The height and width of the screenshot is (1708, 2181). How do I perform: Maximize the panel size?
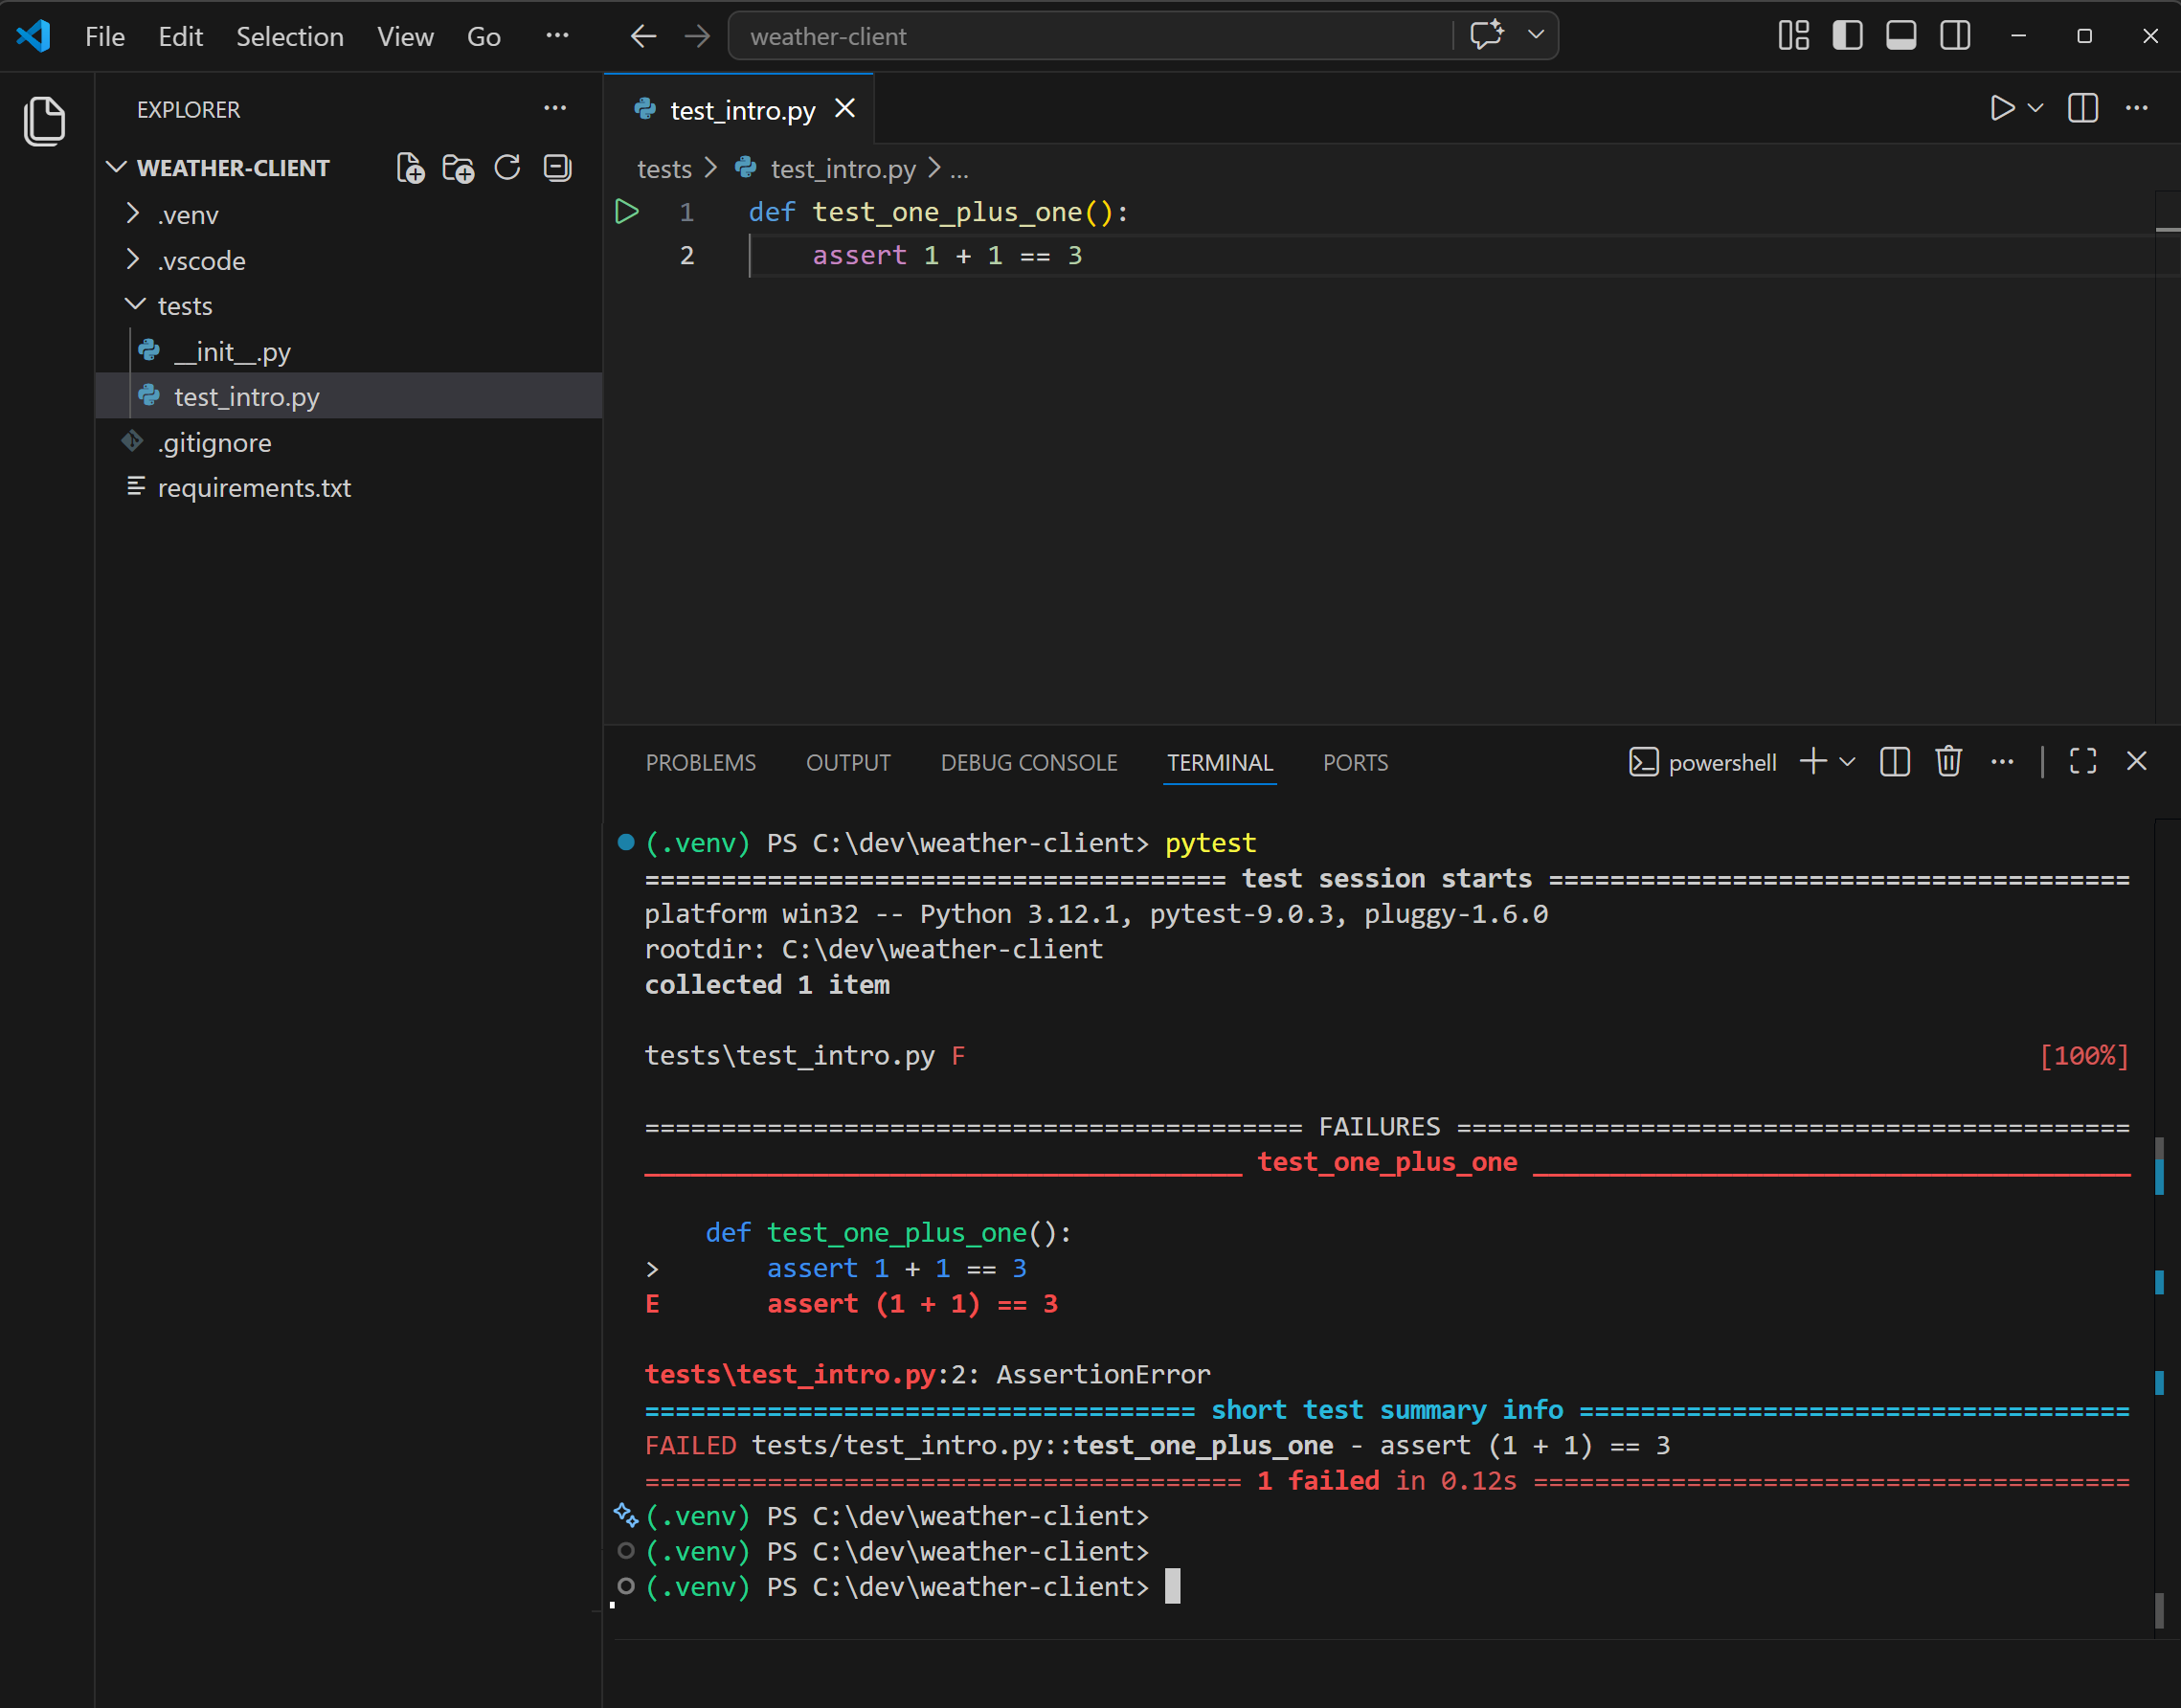tap(2083, 762)
